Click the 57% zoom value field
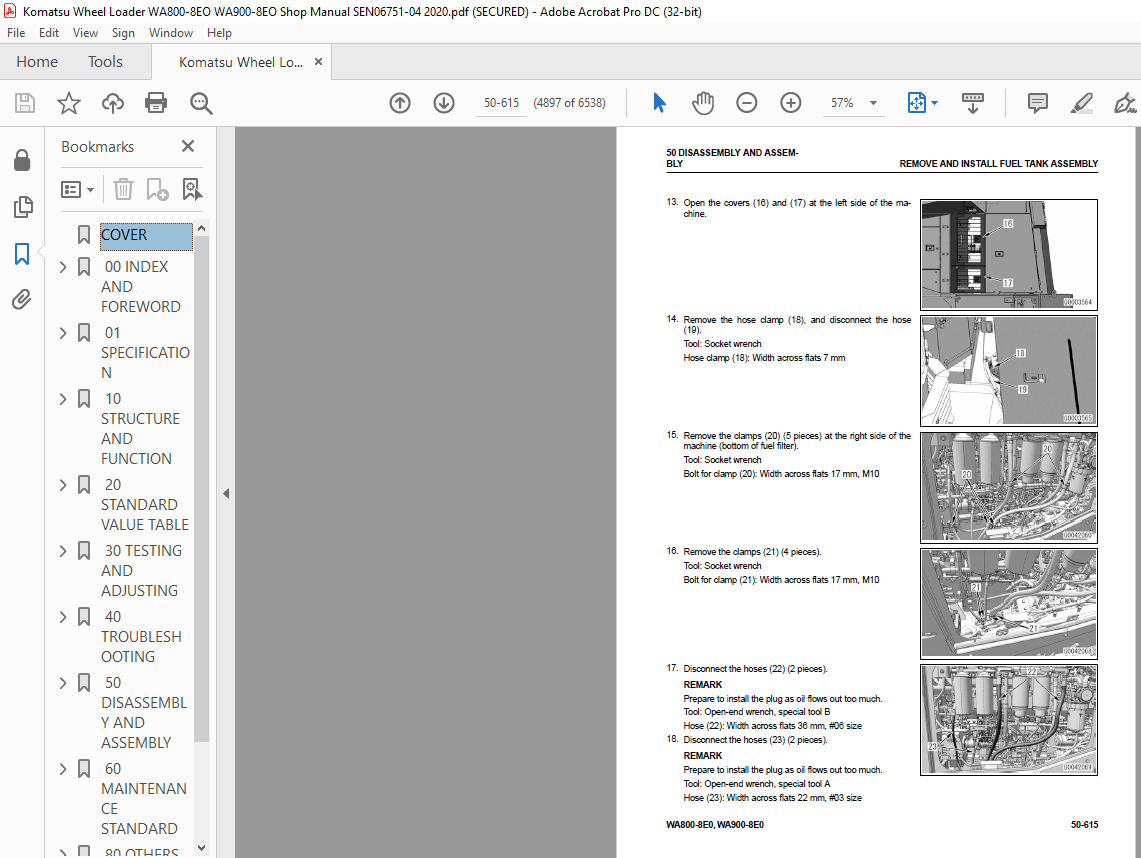The image size is (1141, 858). click(843, 103)
